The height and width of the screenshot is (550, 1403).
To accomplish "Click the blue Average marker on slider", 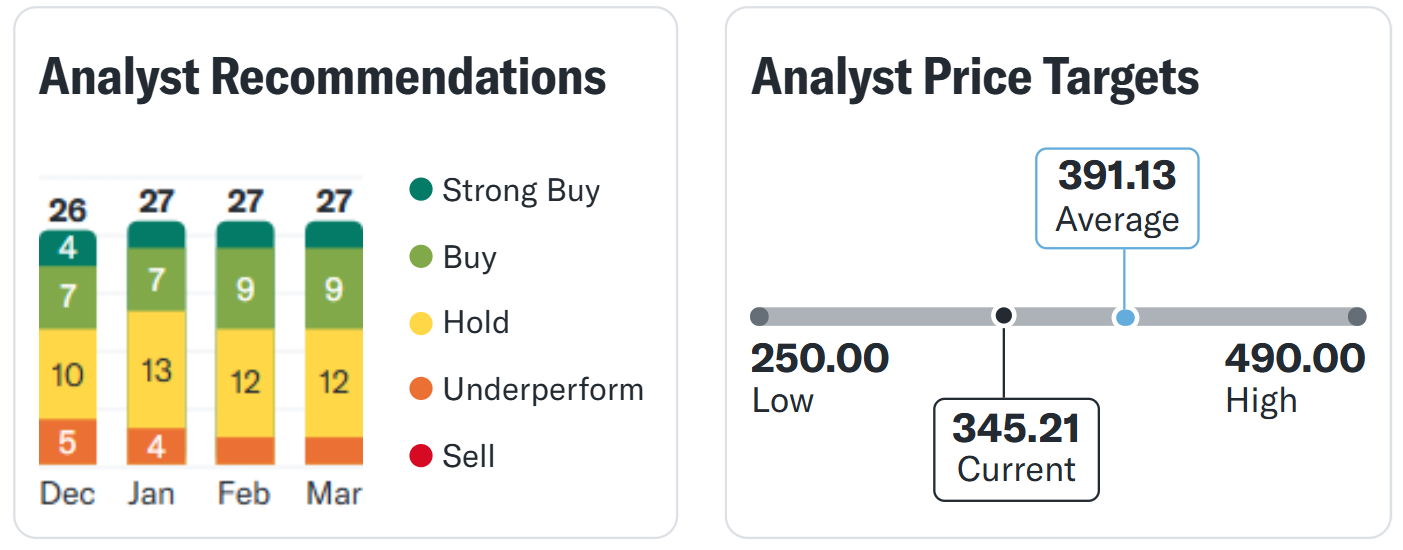I will pyautogui.click(x=1125, y=317).
